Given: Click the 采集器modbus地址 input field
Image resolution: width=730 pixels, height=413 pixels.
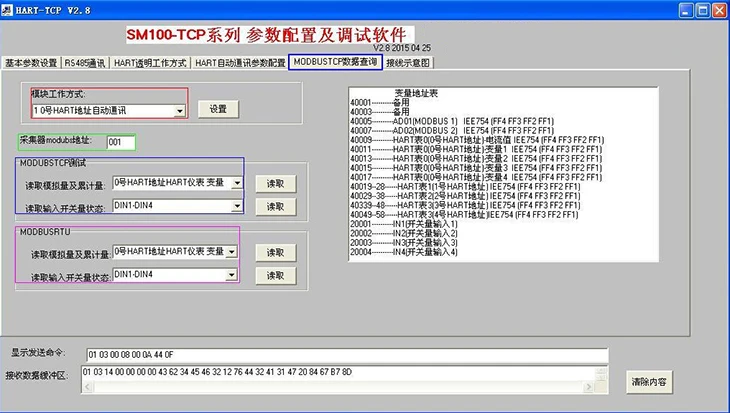Looking at the screenshot, I should coord(121,142).
